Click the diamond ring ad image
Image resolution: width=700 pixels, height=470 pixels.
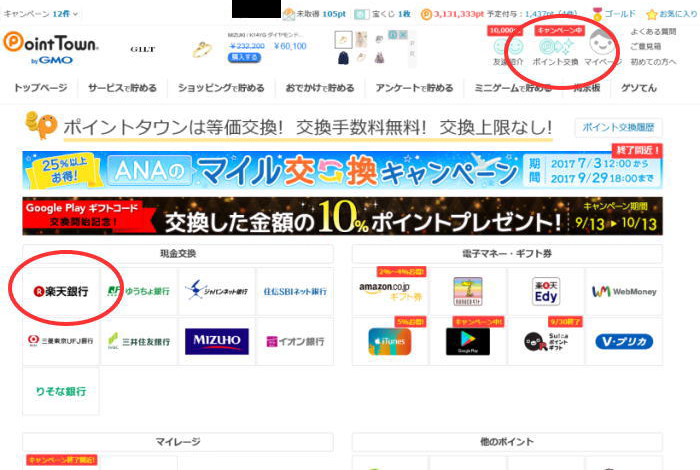click(x=202, y=49)
